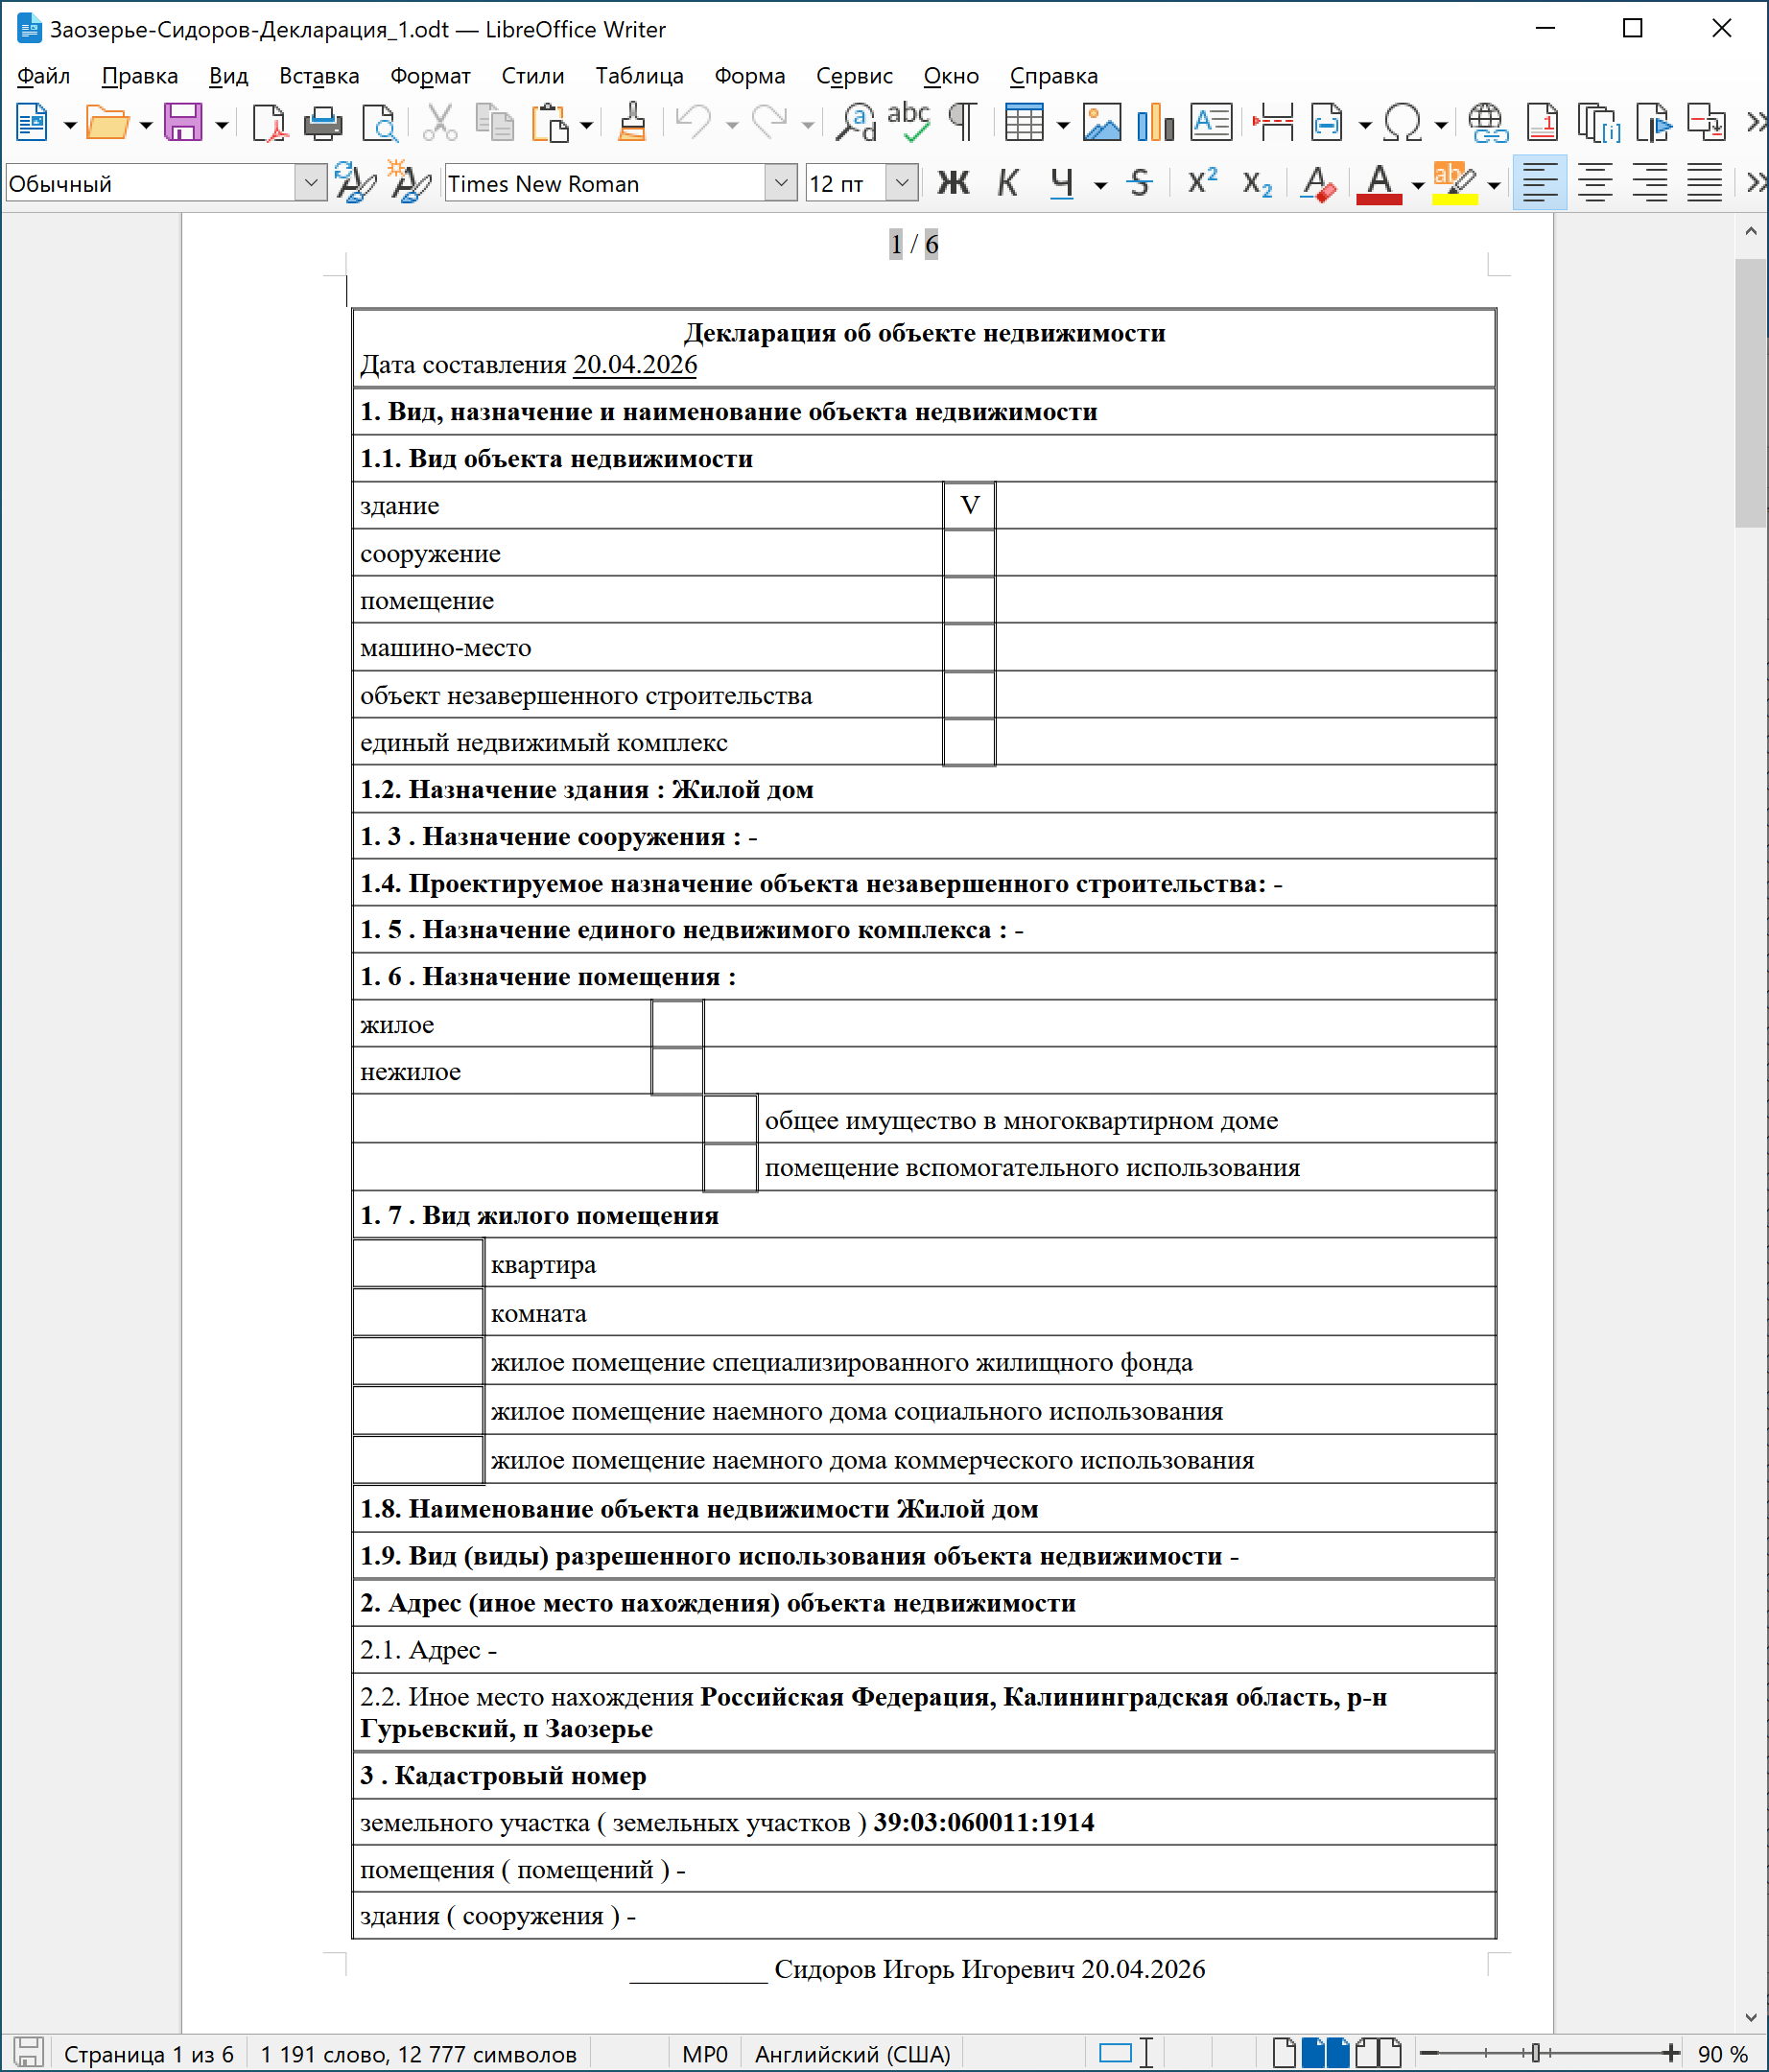The height and width of the screenshot is (2072, 1769).
Task: Expand the Paste options dropdown arrow
Action: coord(587,125)
